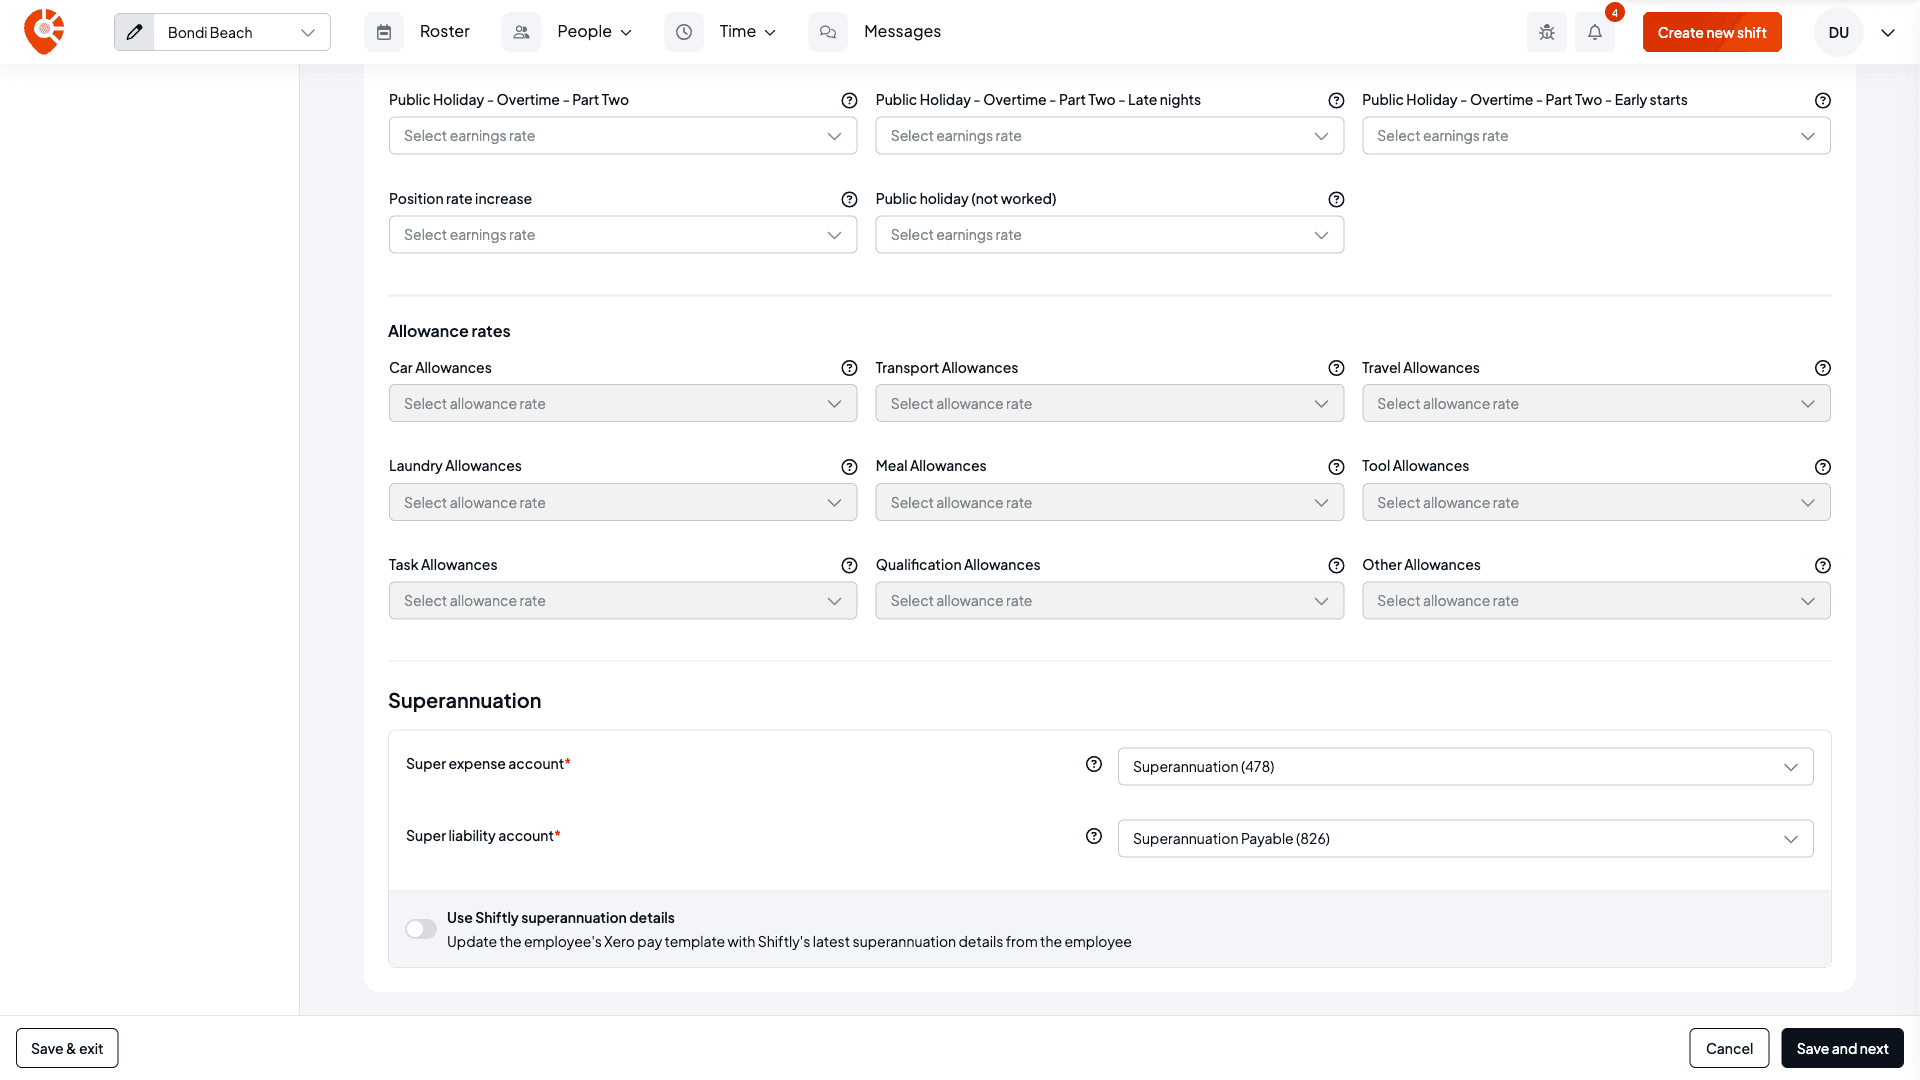Open Other Allowances rate dropdown
1920x1080 pixels.
[1596, 601]
